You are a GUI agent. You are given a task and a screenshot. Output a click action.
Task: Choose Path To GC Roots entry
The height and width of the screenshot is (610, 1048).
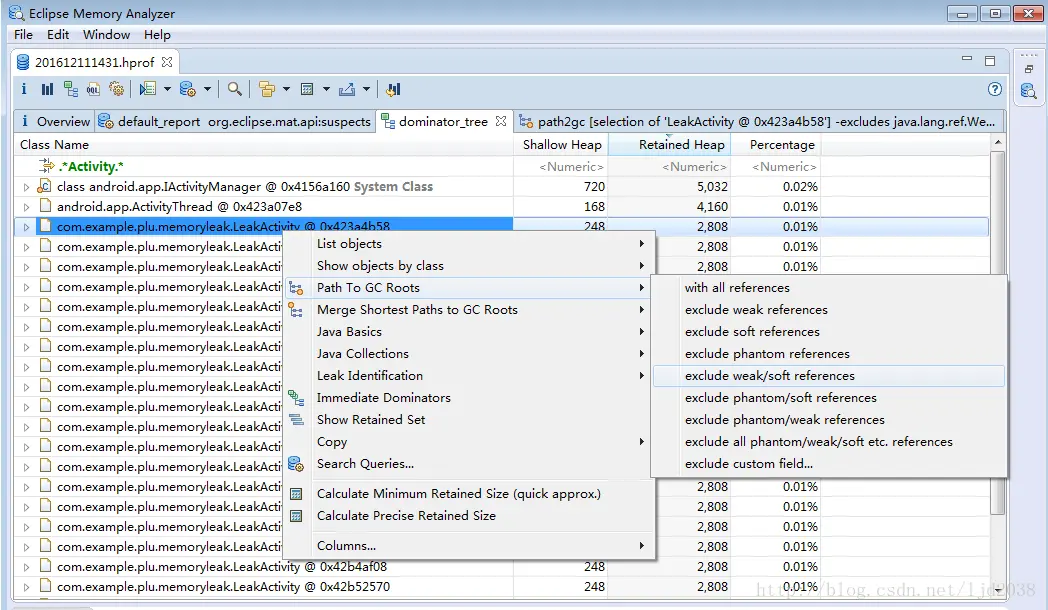click(469, 288)
